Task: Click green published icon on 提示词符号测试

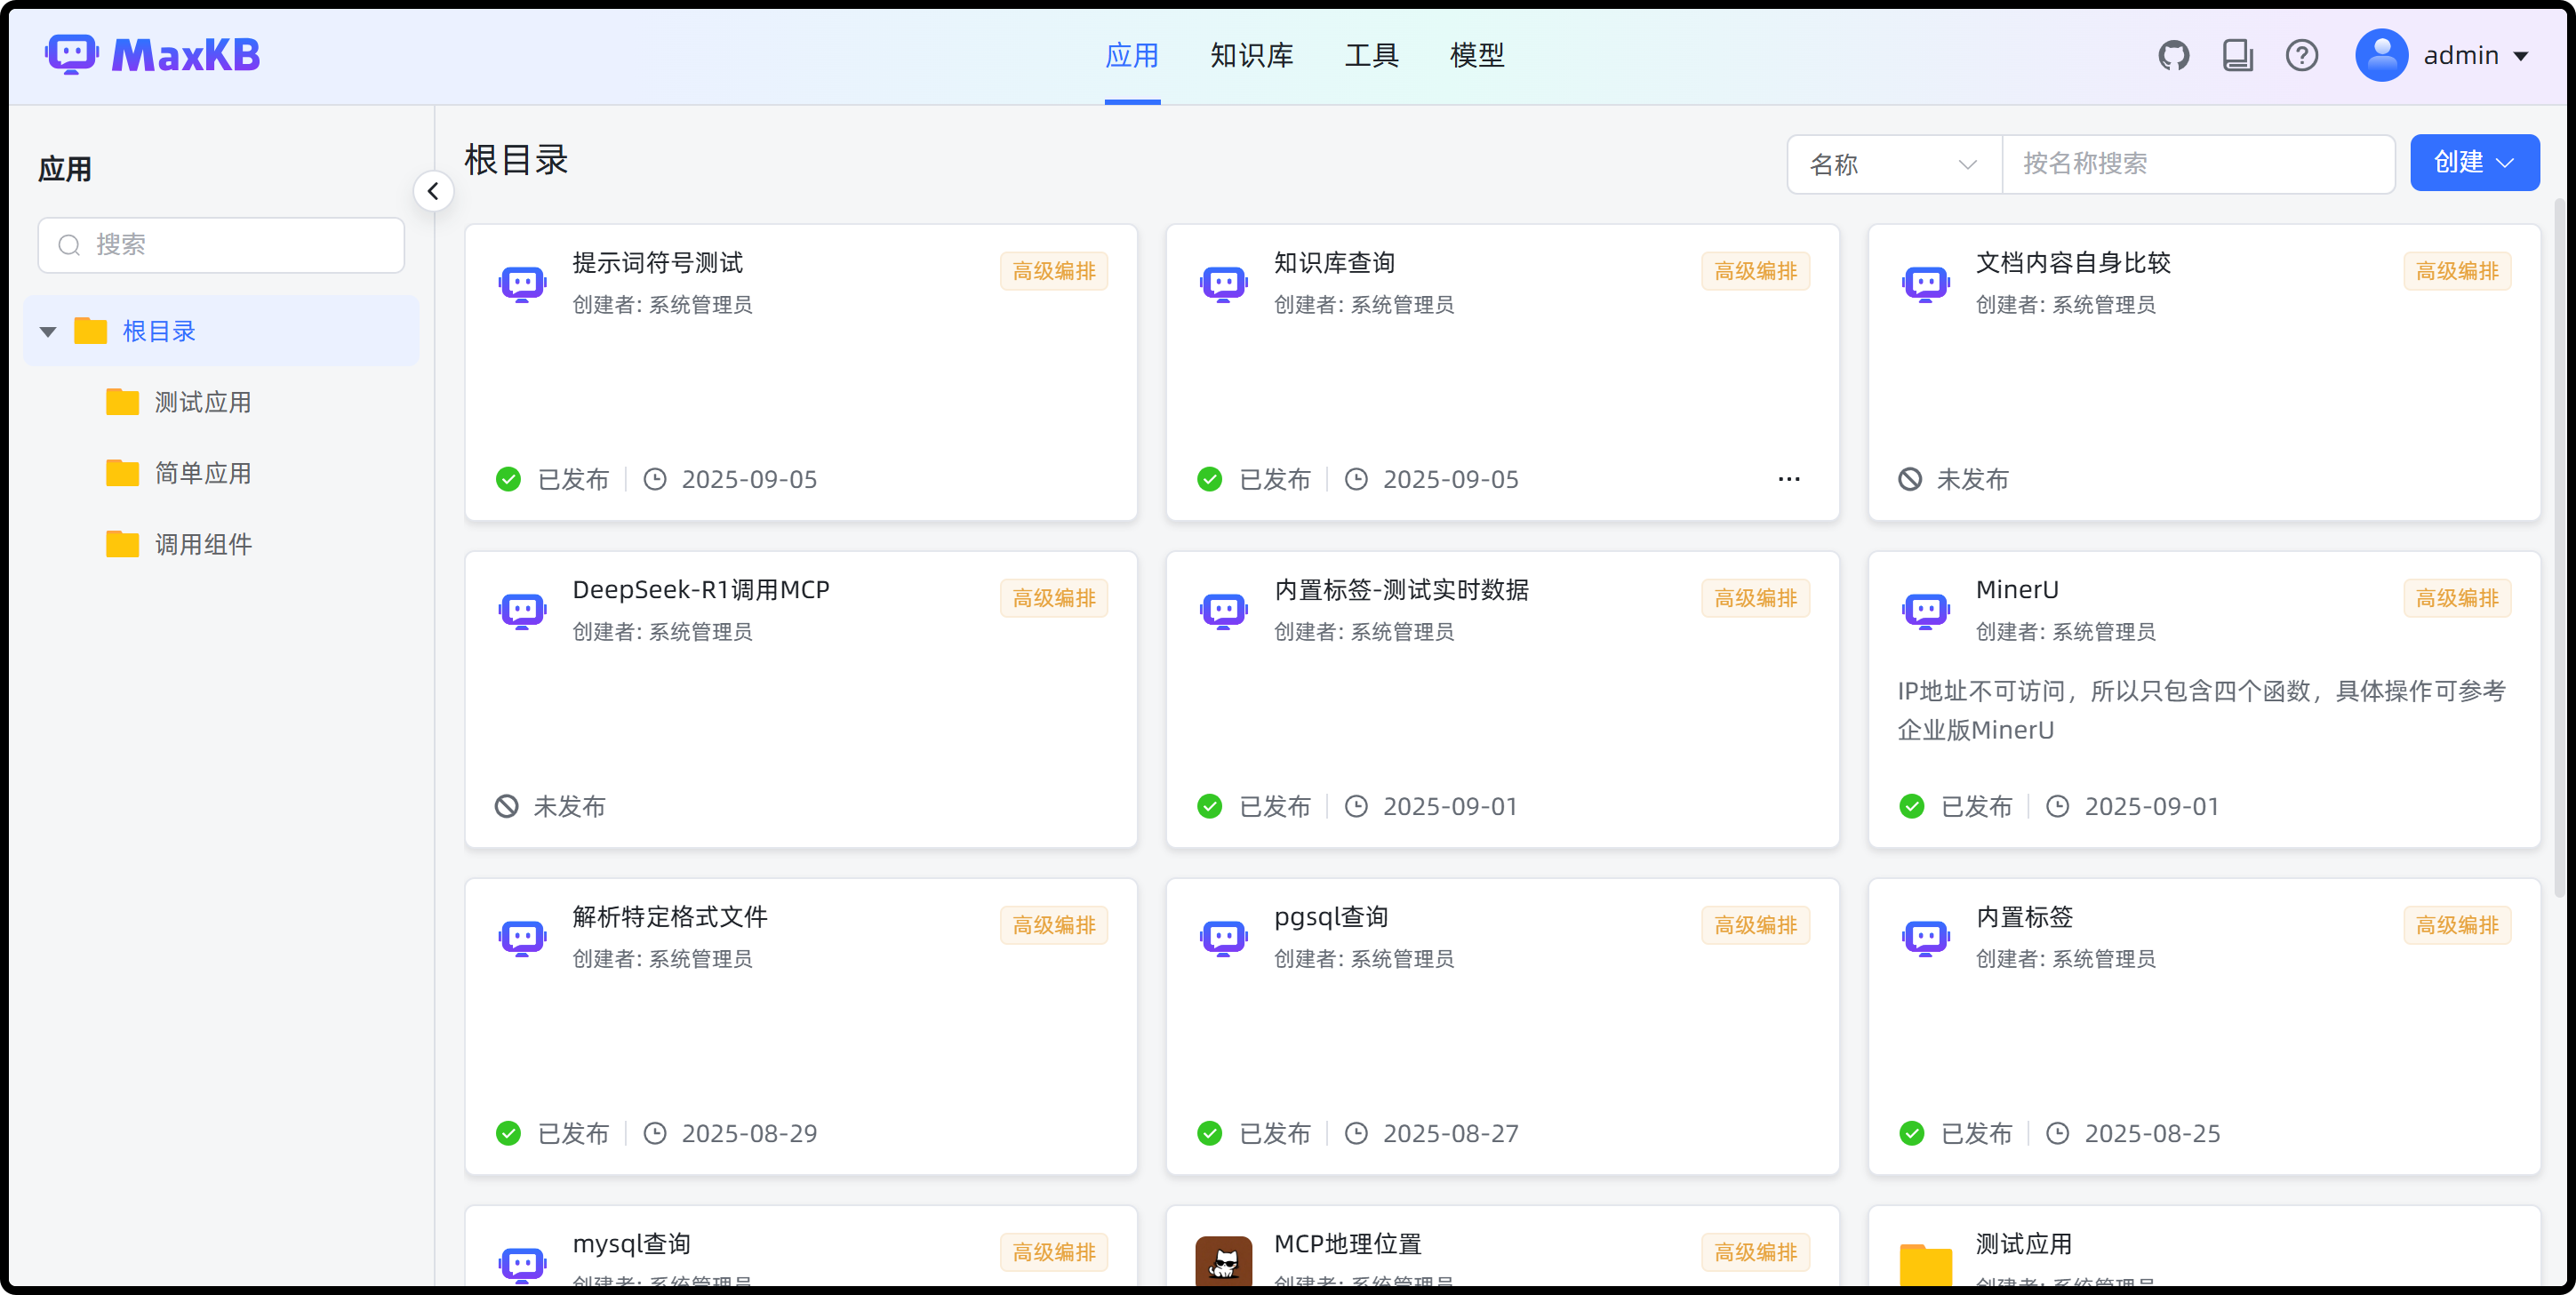Action: click(x=508, y=480)
